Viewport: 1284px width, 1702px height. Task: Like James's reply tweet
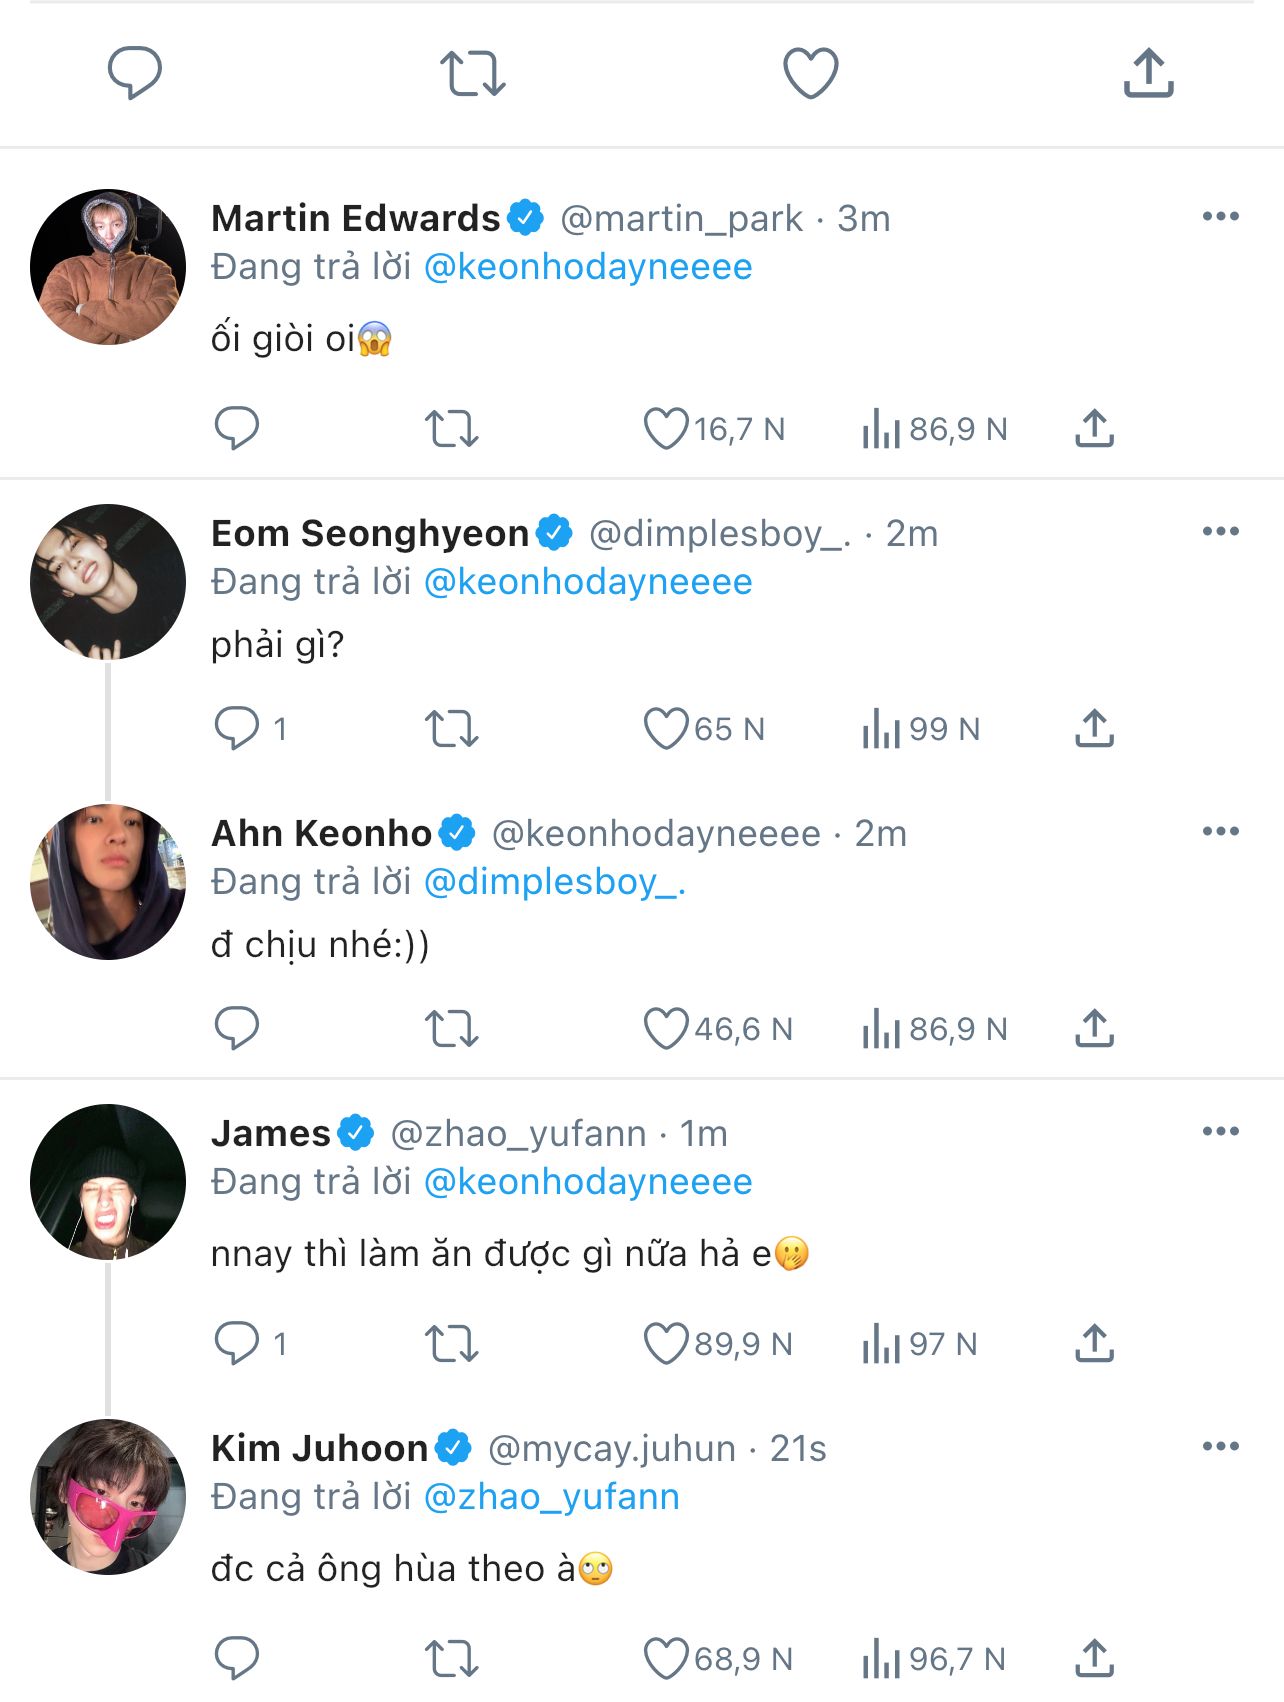pyautogui.click(x=665, y=1344)
